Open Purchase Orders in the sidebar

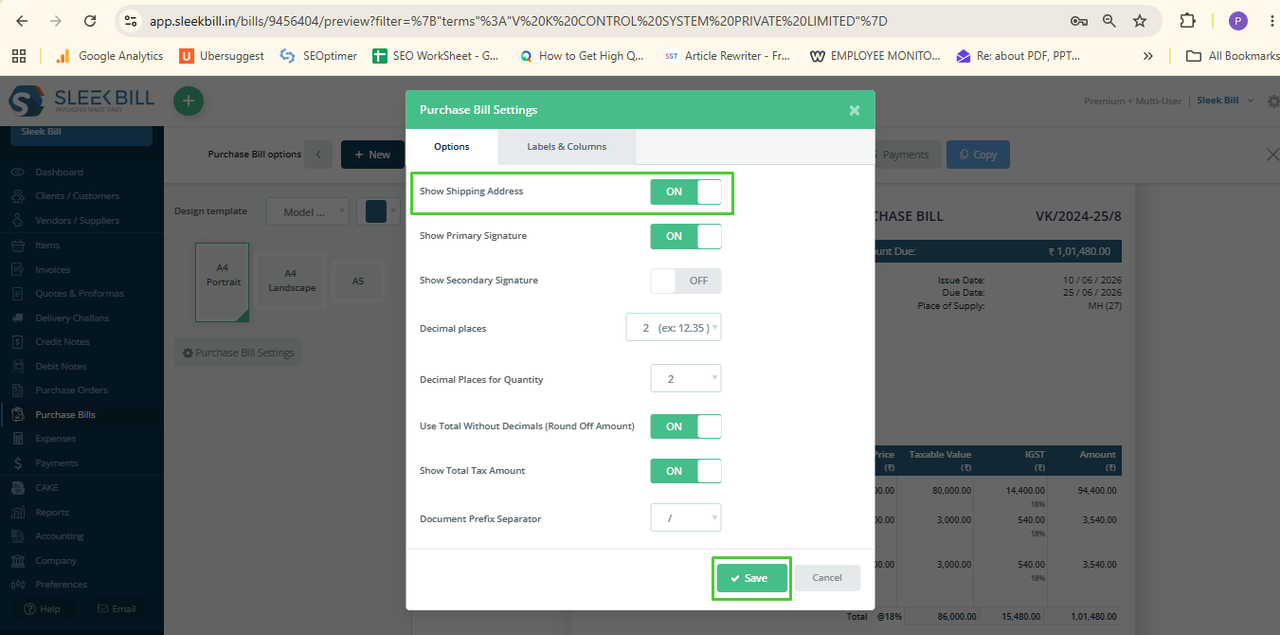coord(71,390)
